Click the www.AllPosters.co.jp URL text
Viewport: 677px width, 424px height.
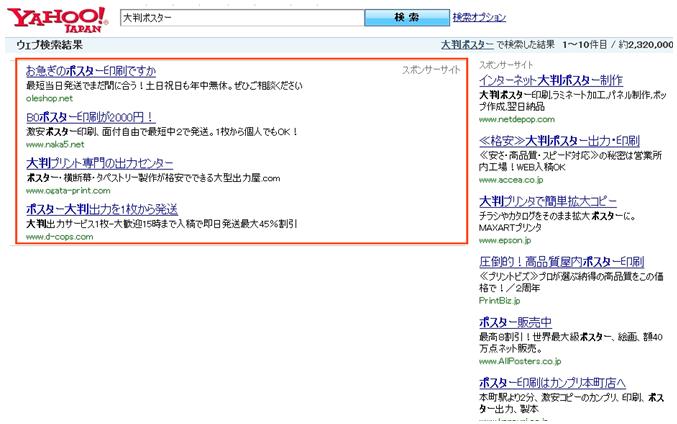pyautogui.click(x=520, y=361)
